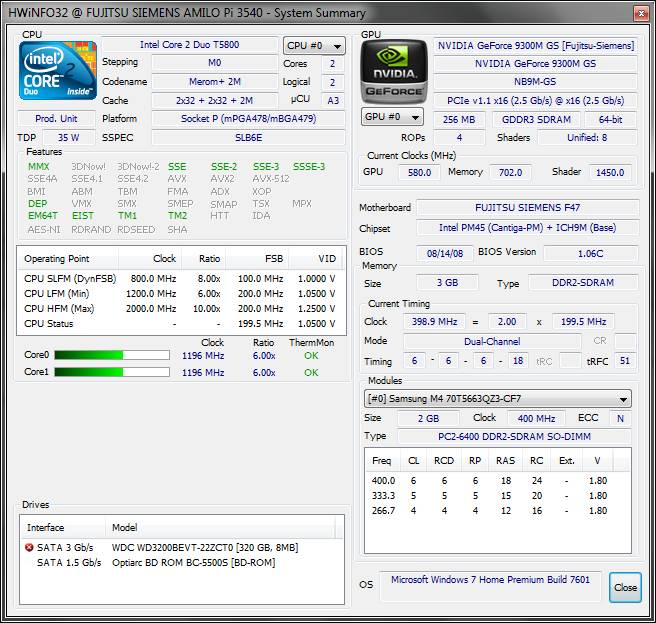Click the SSPEC value SLB6E
The height and width of the screenshot is (623, 656).
pyautogui.click(x=249, y=138)
